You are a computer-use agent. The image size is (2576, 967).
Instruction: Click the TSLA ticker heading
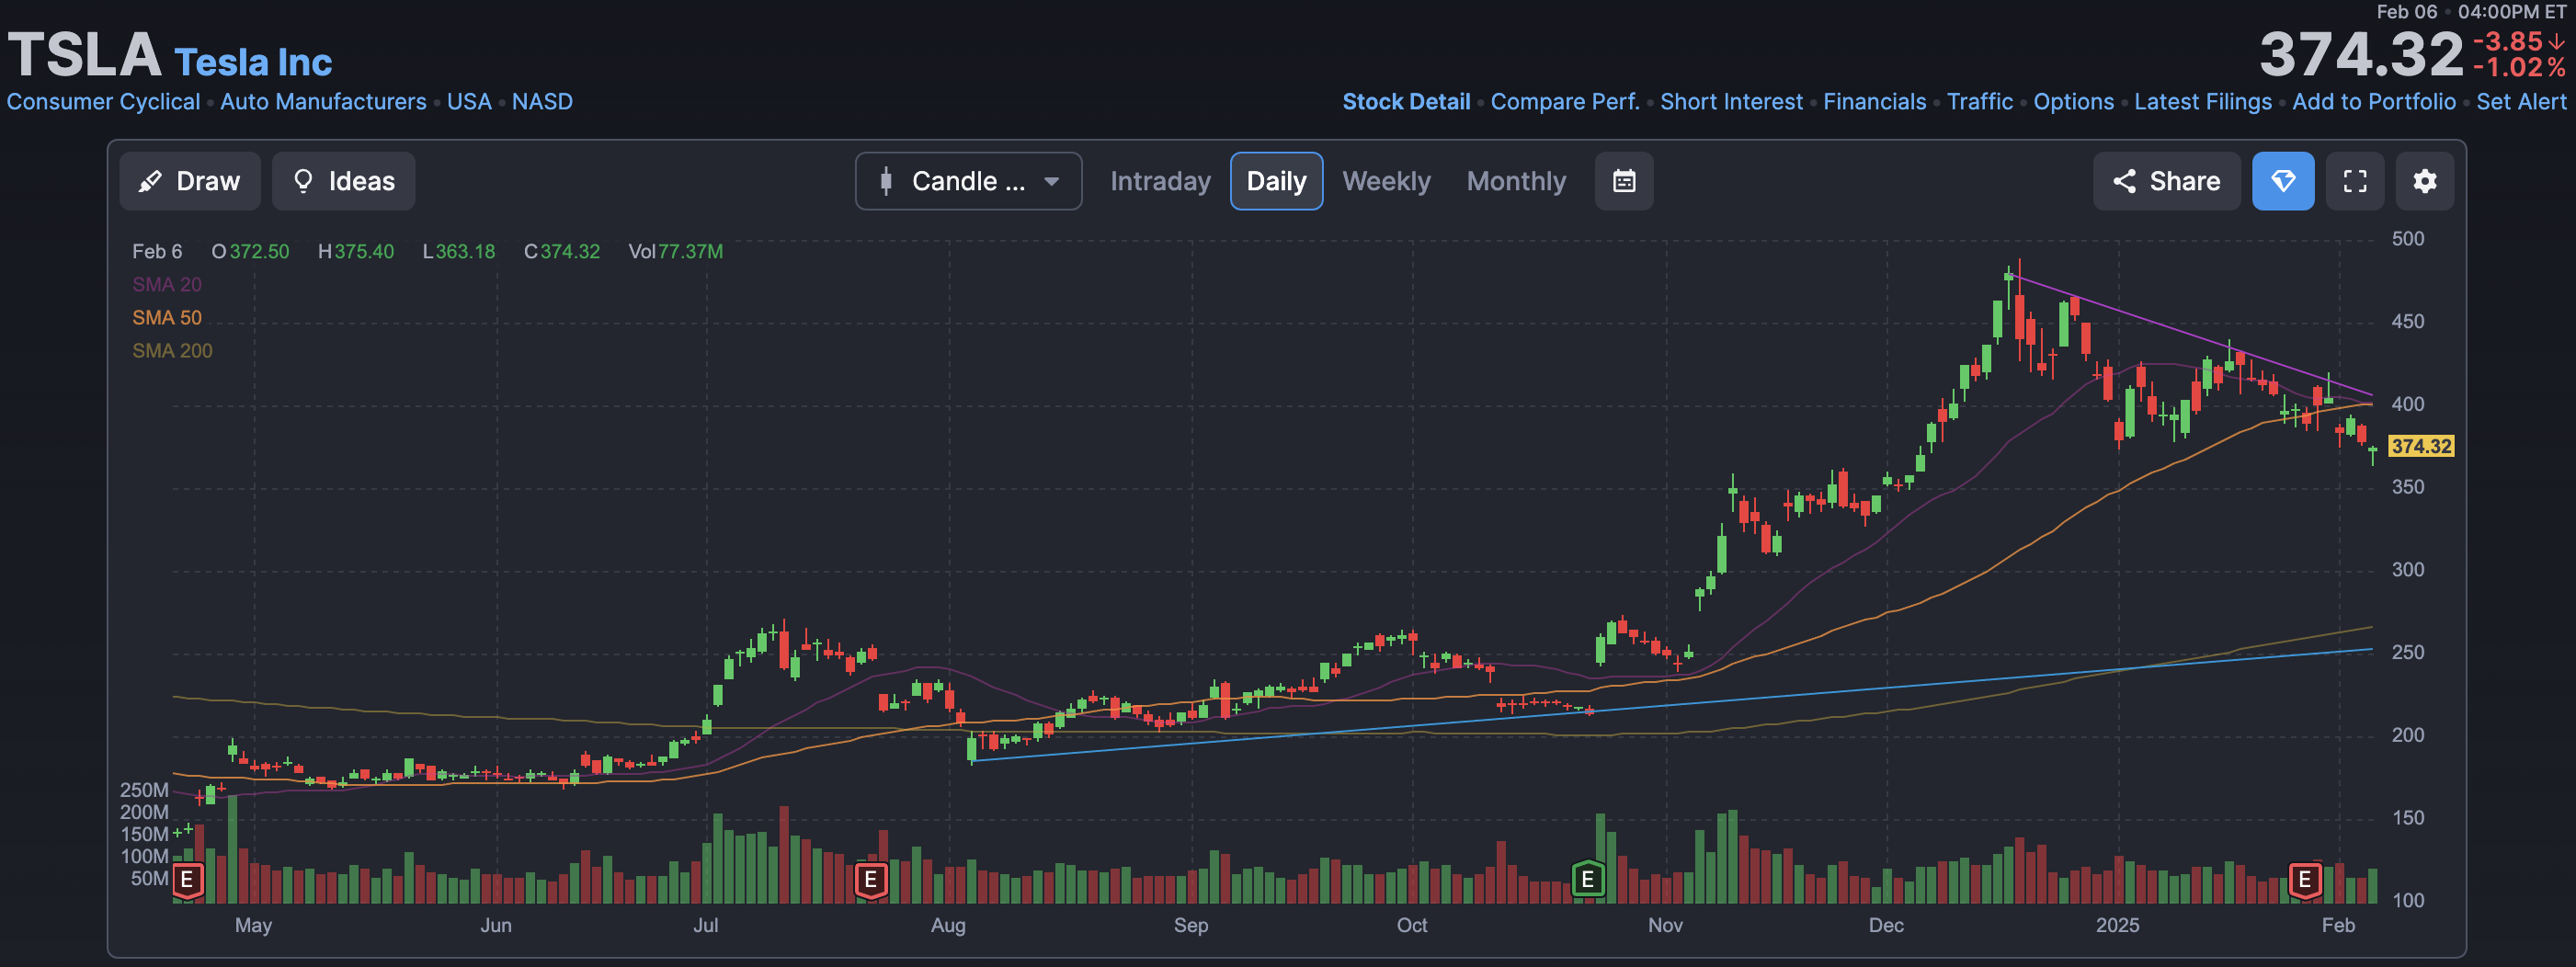(x=84, y=54)
